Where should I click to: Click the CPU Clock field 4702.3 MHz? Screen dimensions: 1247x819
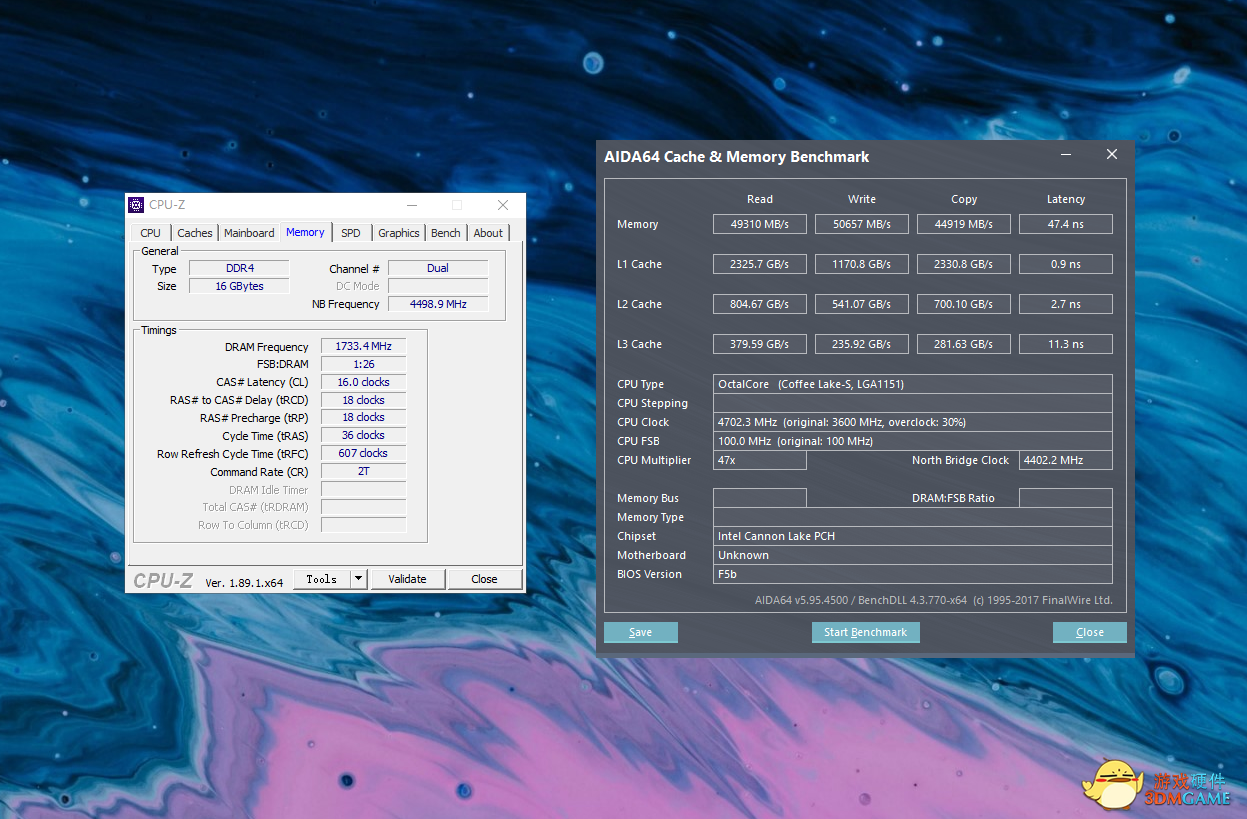click(x=913, y=422)
